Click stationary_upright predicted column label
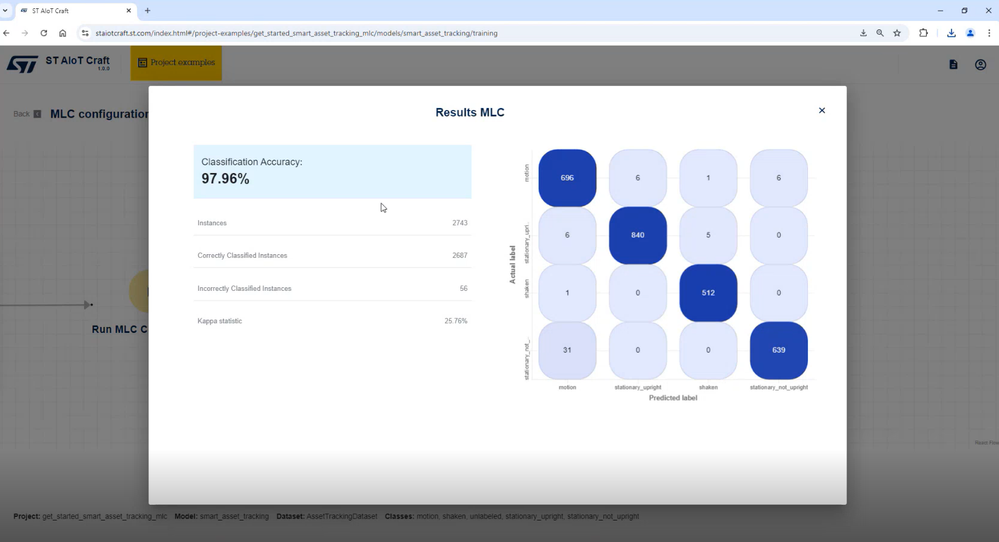This screenshot has width=999, height=542. (638, 387)
